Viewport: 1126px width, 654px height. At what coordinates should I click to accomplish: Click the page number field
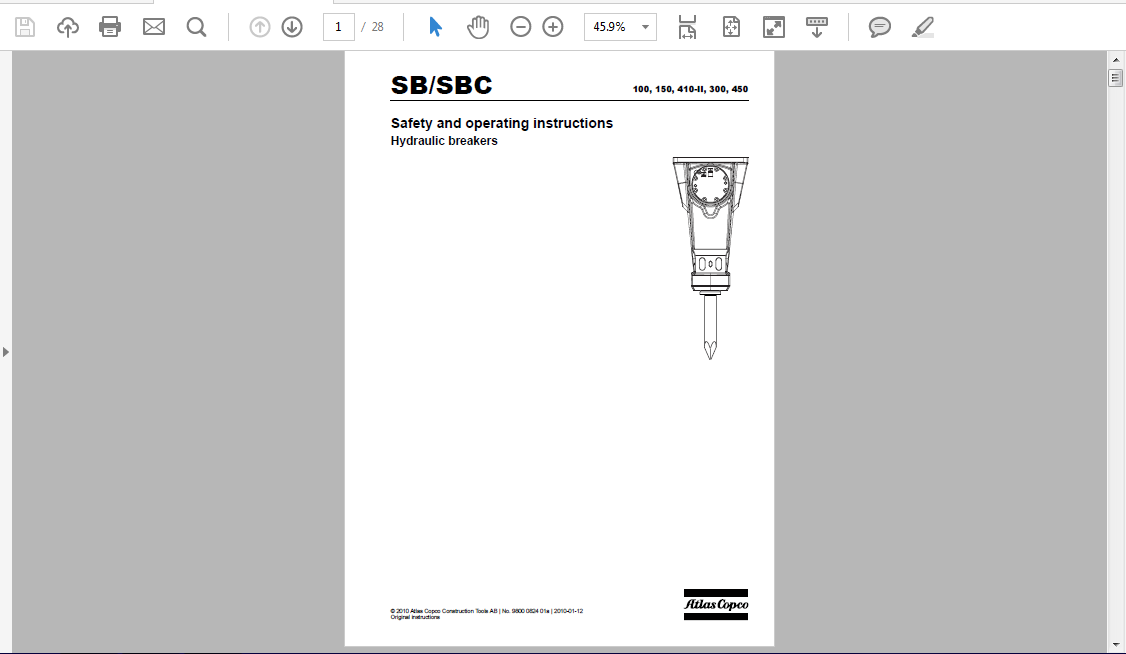pyautogui.click(x=338, y=27)
